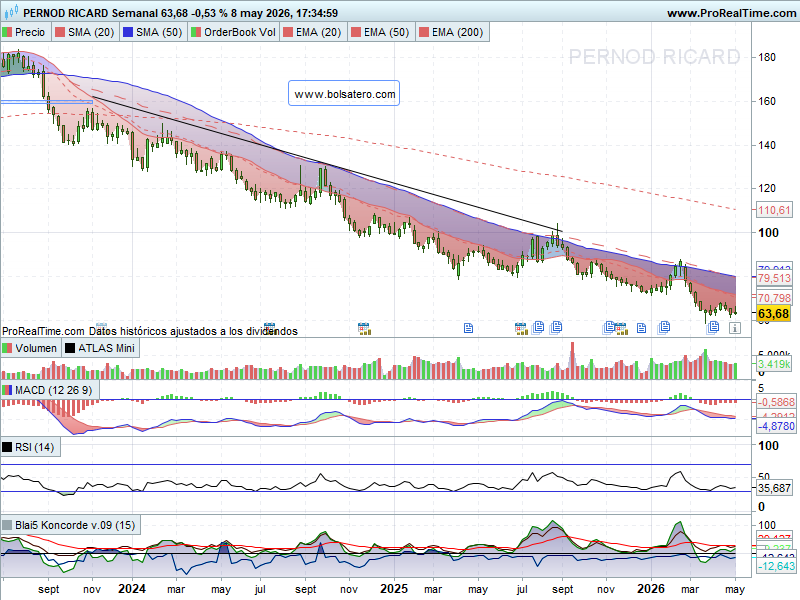The image size is (800, 600).
Task: Click the 120 price scale label
Action: 767,188
